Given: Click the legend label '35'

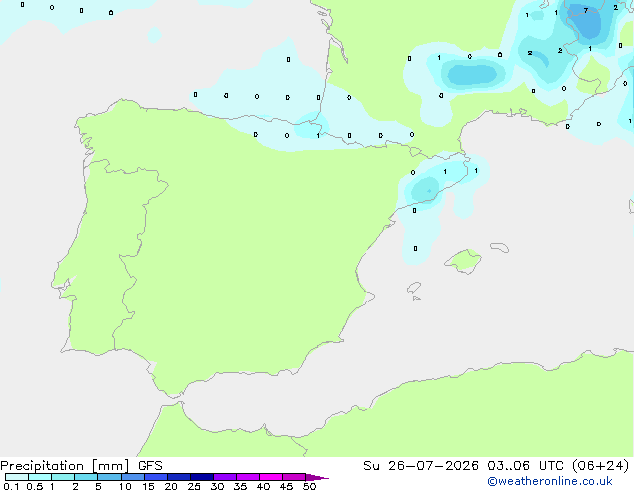Looking at the screenshot, I should (240, 486).
